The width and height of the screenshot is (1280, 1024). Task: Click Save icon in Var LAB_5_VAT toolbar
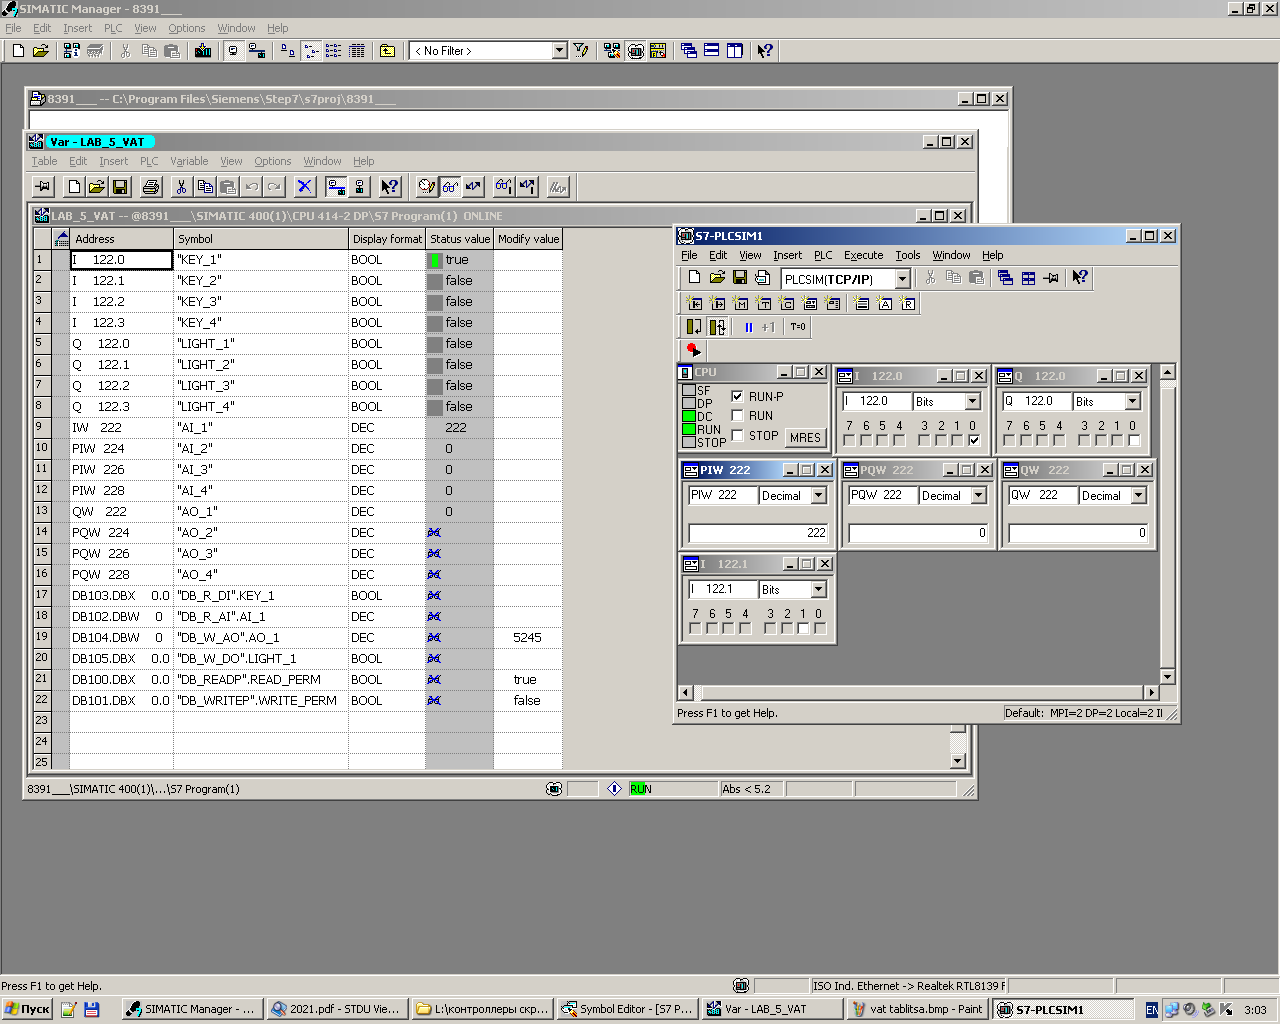coord(120,187)
